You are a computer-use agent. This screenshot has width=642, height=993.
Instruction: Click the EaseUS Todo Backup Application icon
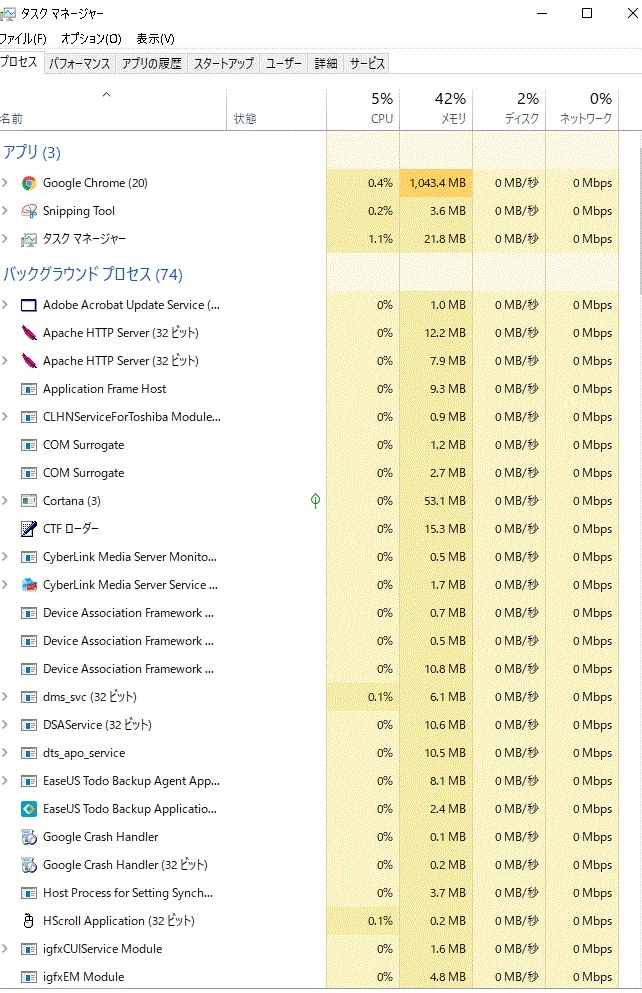click(x=29, y=809)
